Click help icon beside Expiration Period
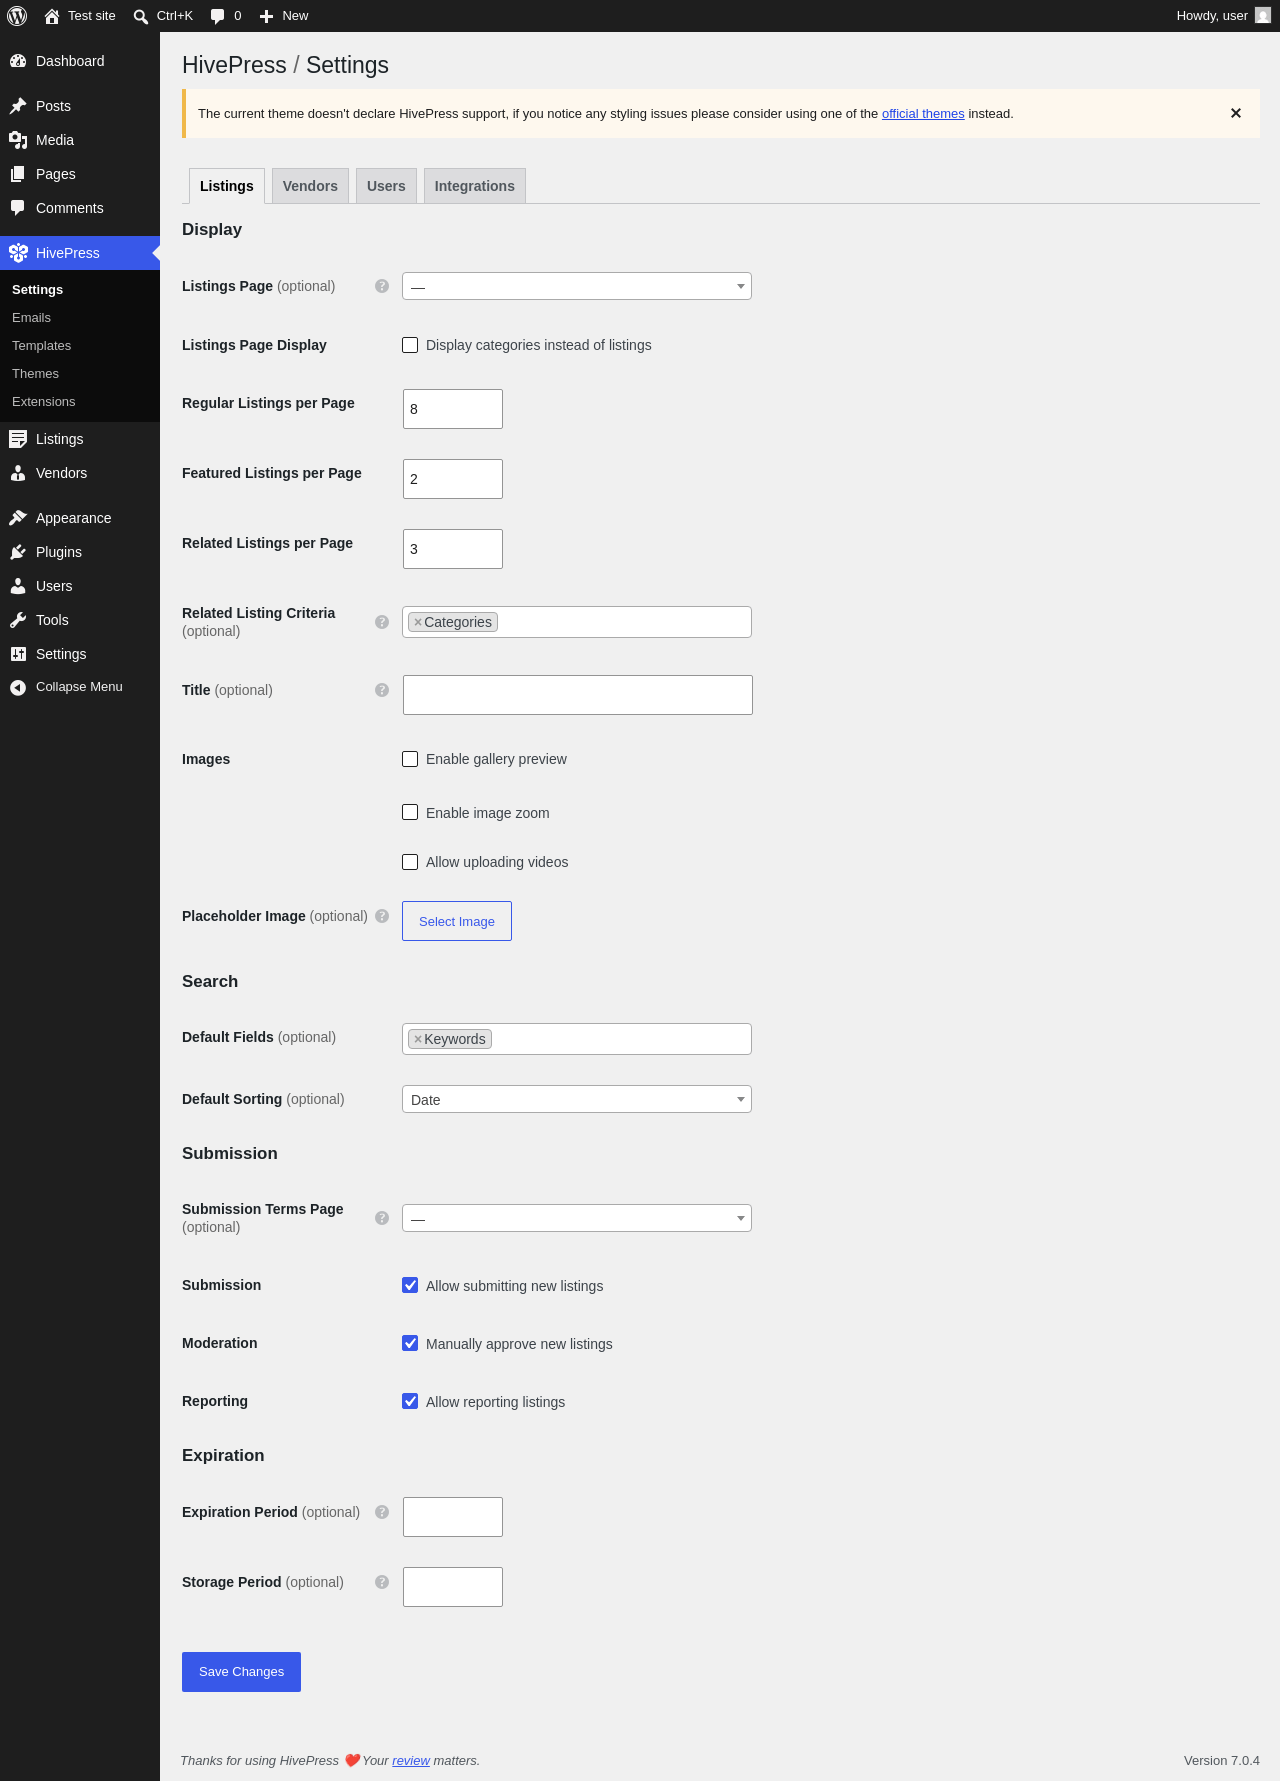Viewport: 1280px width, 1781px height. point(382,1512)
